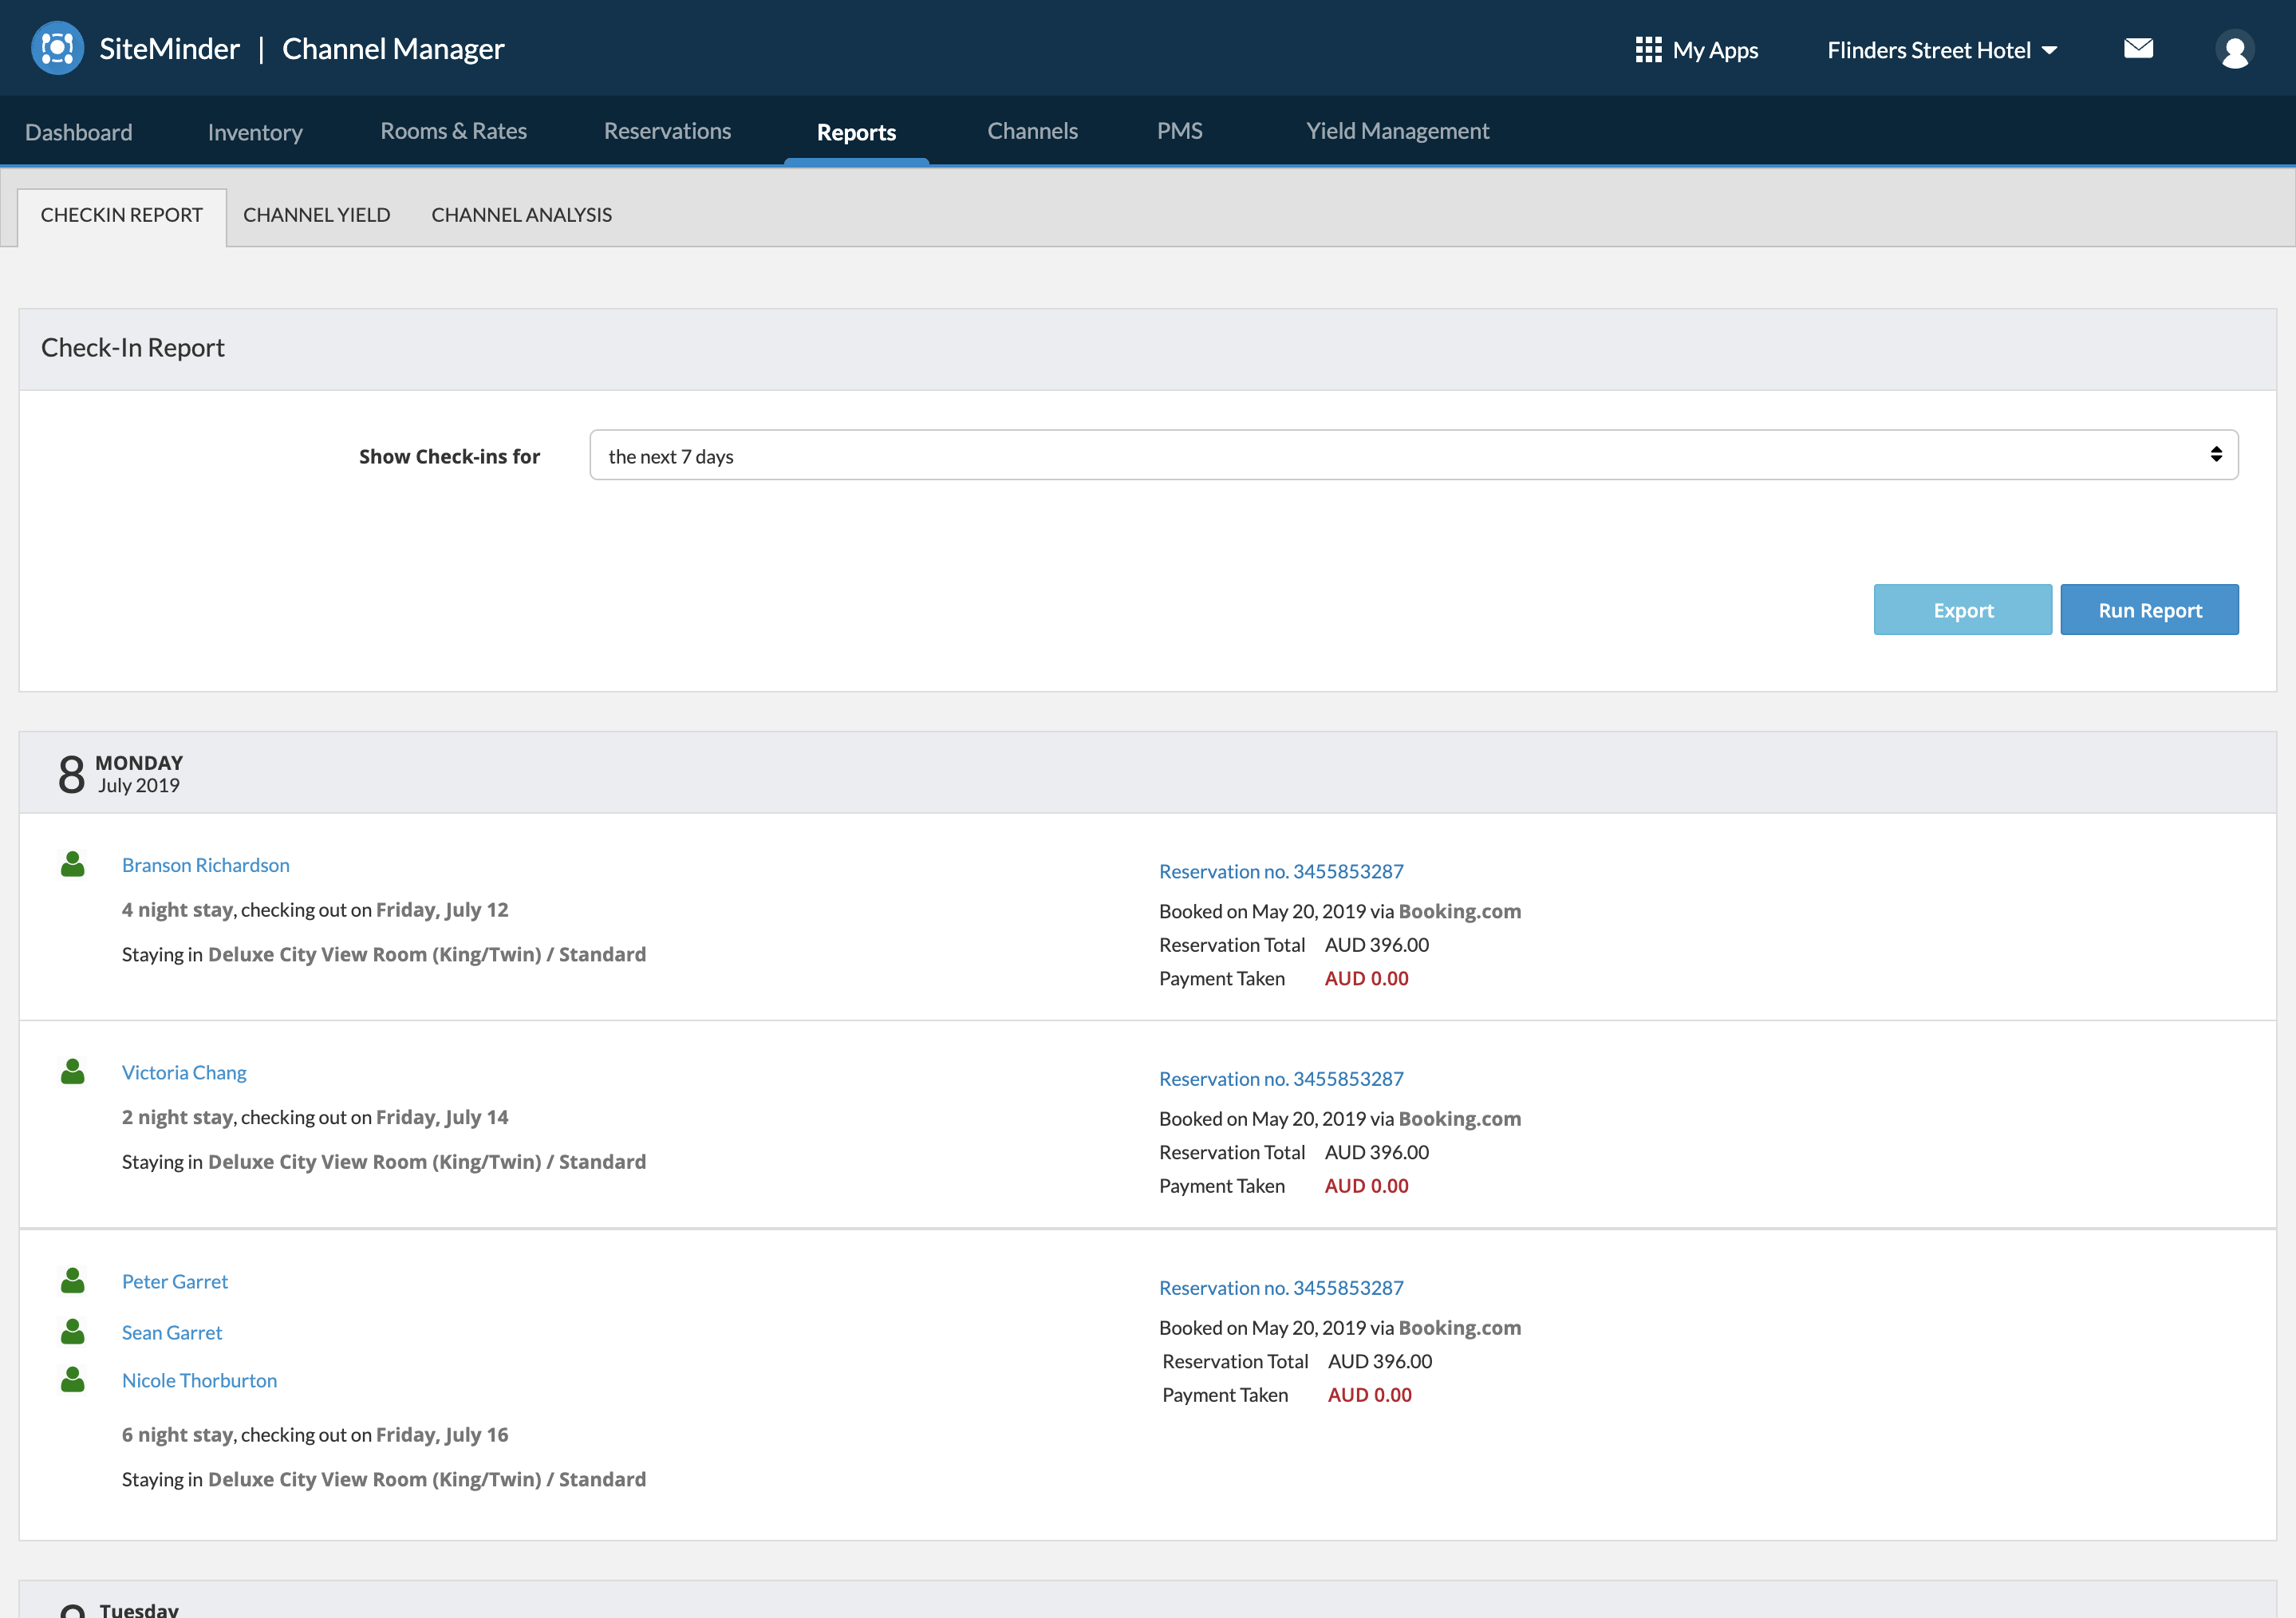This screenshot has width=2296, height=1618.
Task: Click '2 night stay' text for Victoria
Action: pos(177,1116)
